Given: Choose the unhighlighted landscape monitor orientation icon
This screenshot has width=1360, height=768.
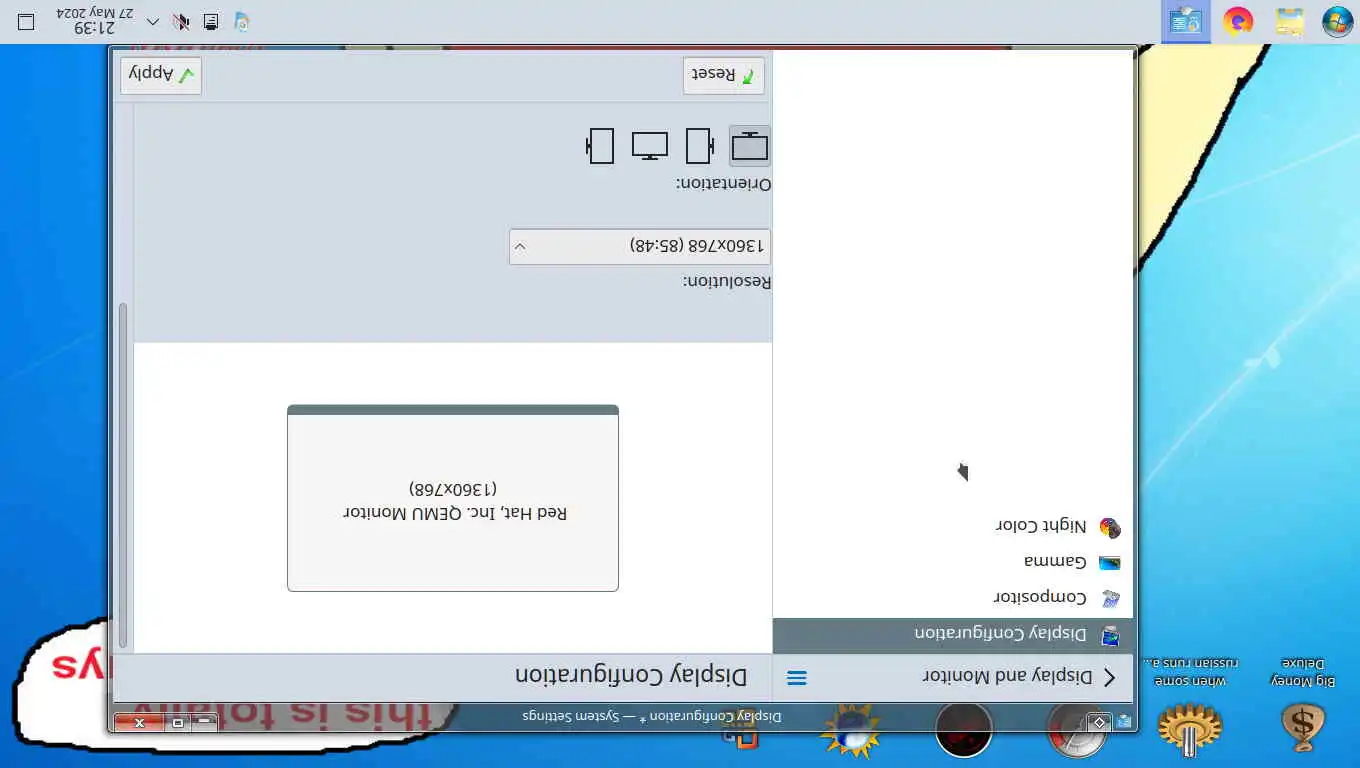Looking at the screenshot, I should tap(650, 146).
